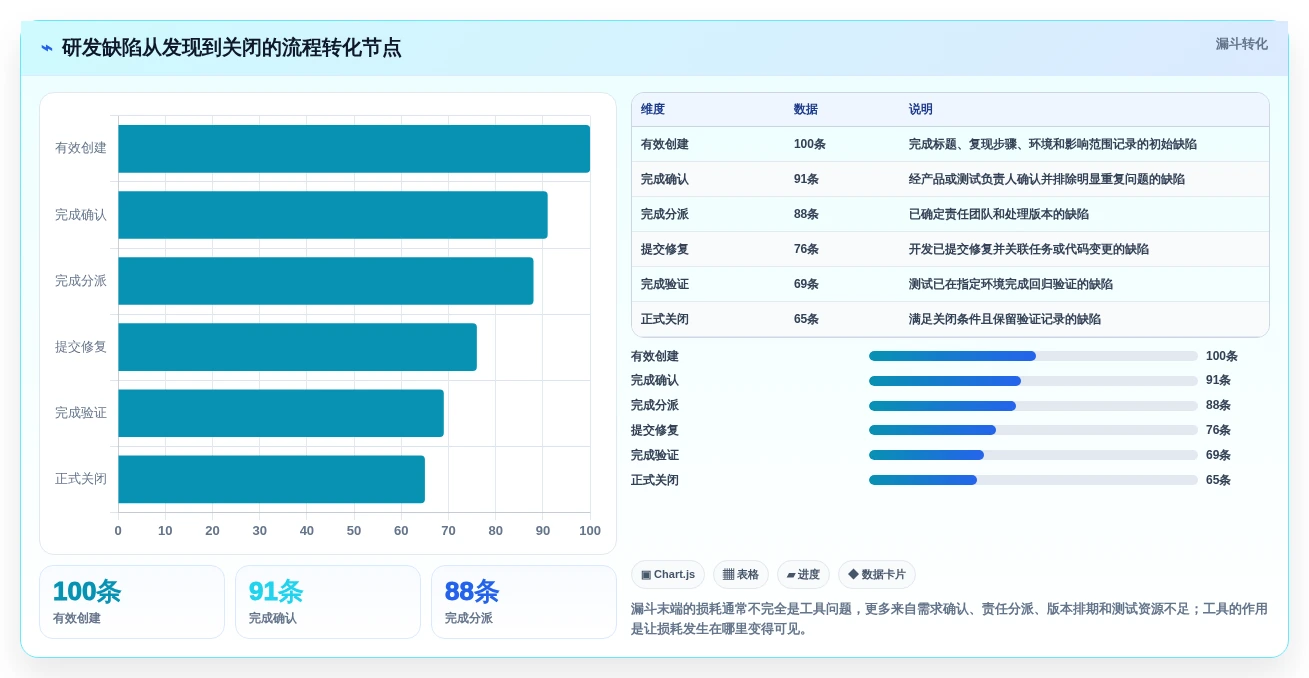Click the 65条 value in the table
The image size is (1309, 678).
(806, 319)
